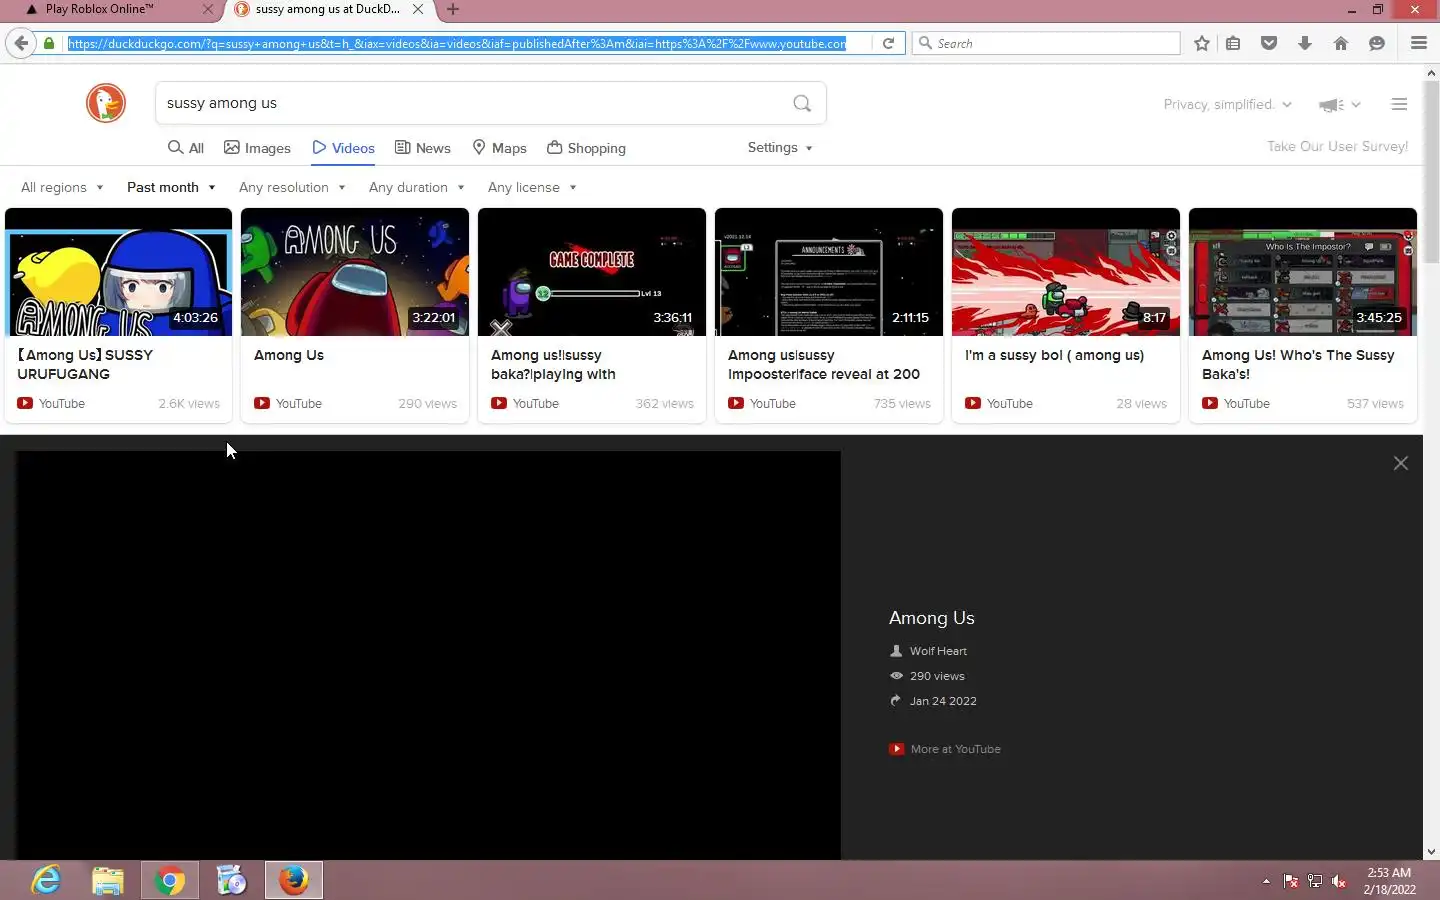Viewport: 1440px width, 900px height.
Task: Switch to the News tab
Action: [x=423, y=148]
